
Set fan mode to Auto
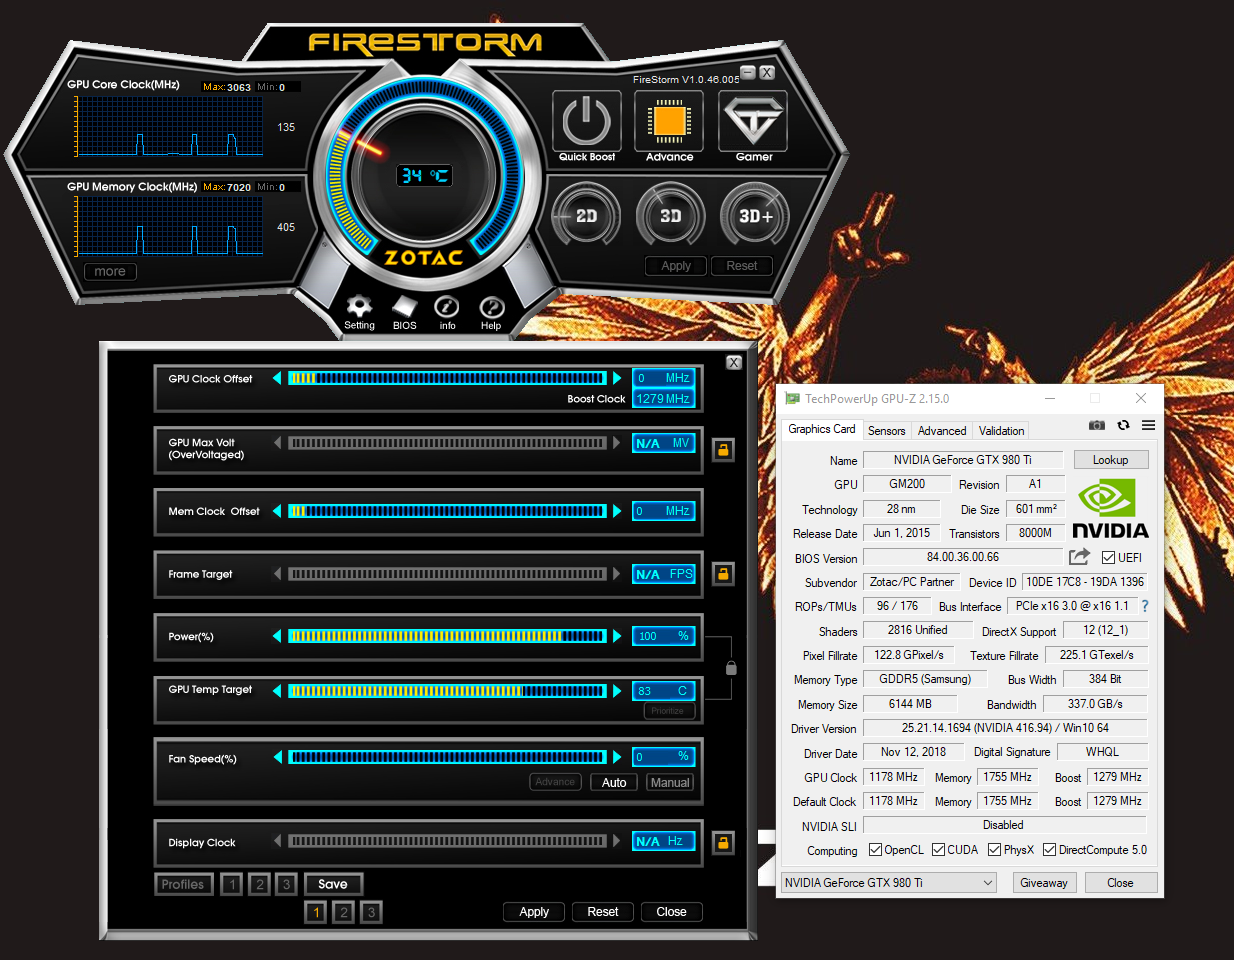[x=614, y=783]
